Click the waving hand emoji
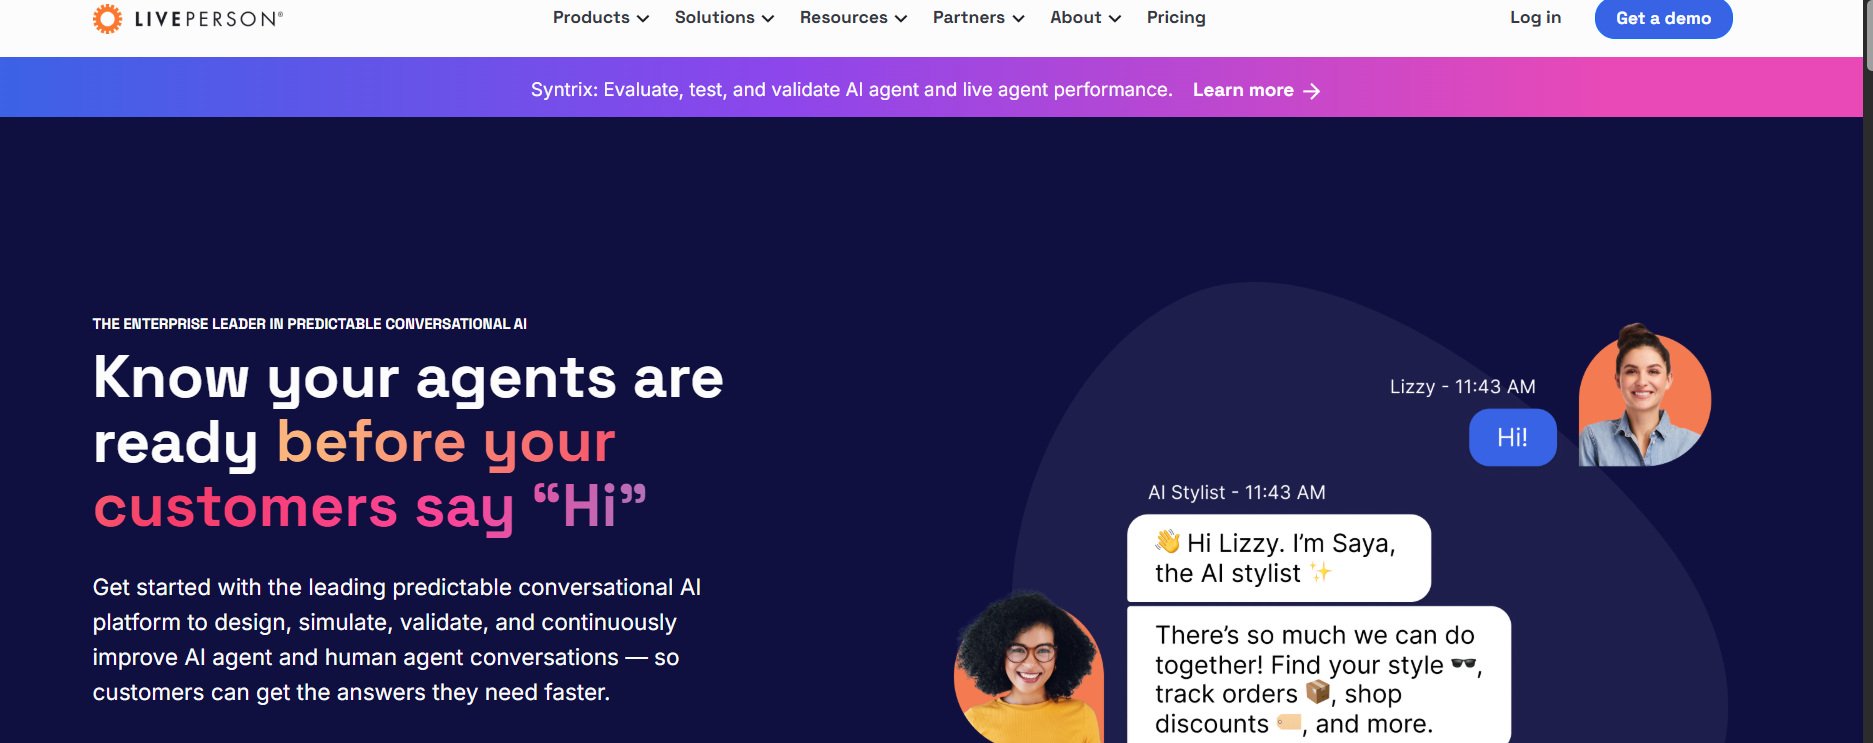 click(1168, 542)
